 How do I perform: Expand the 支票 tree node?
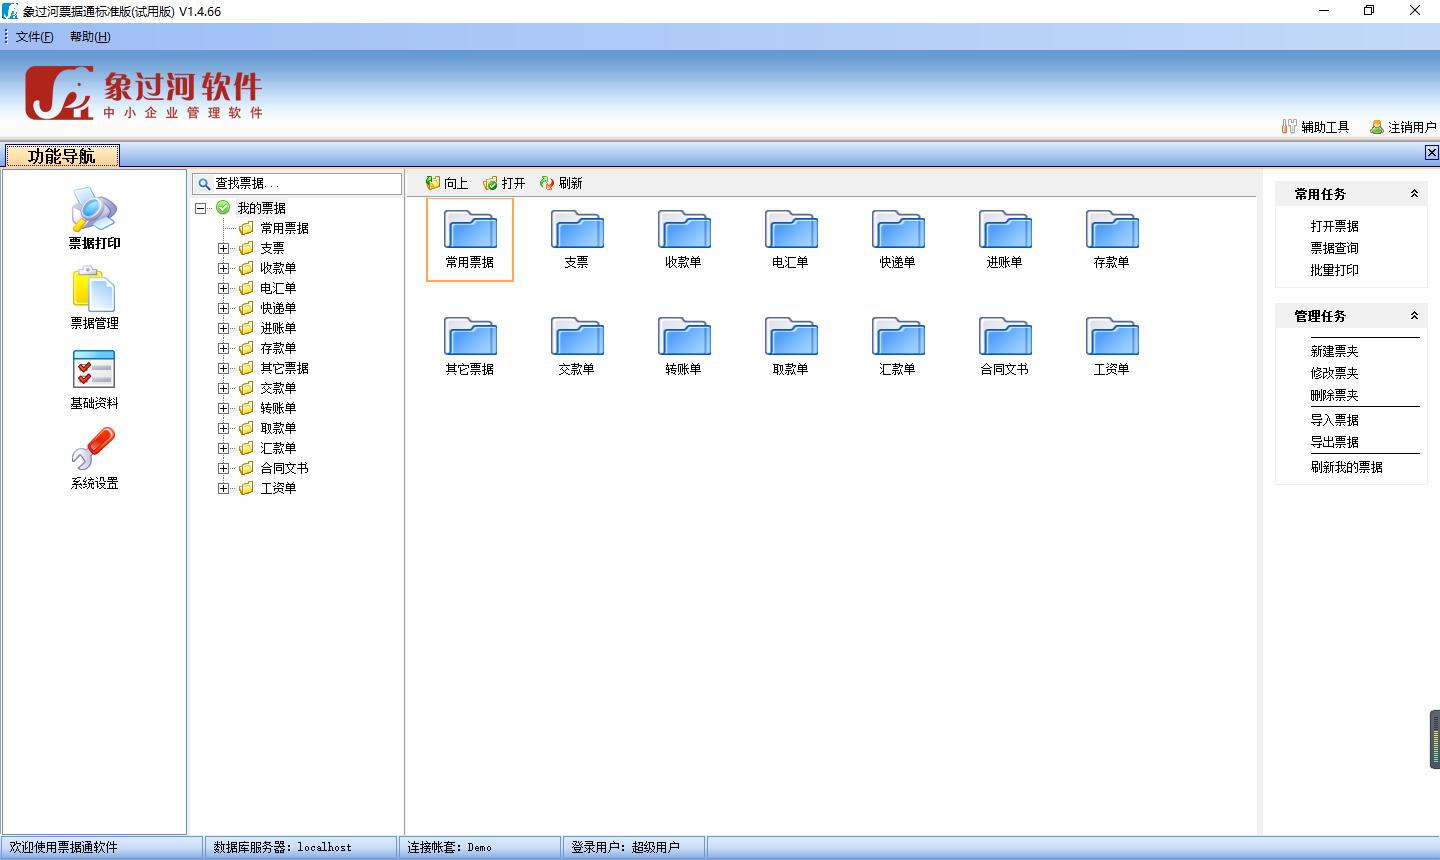[224, 248]
